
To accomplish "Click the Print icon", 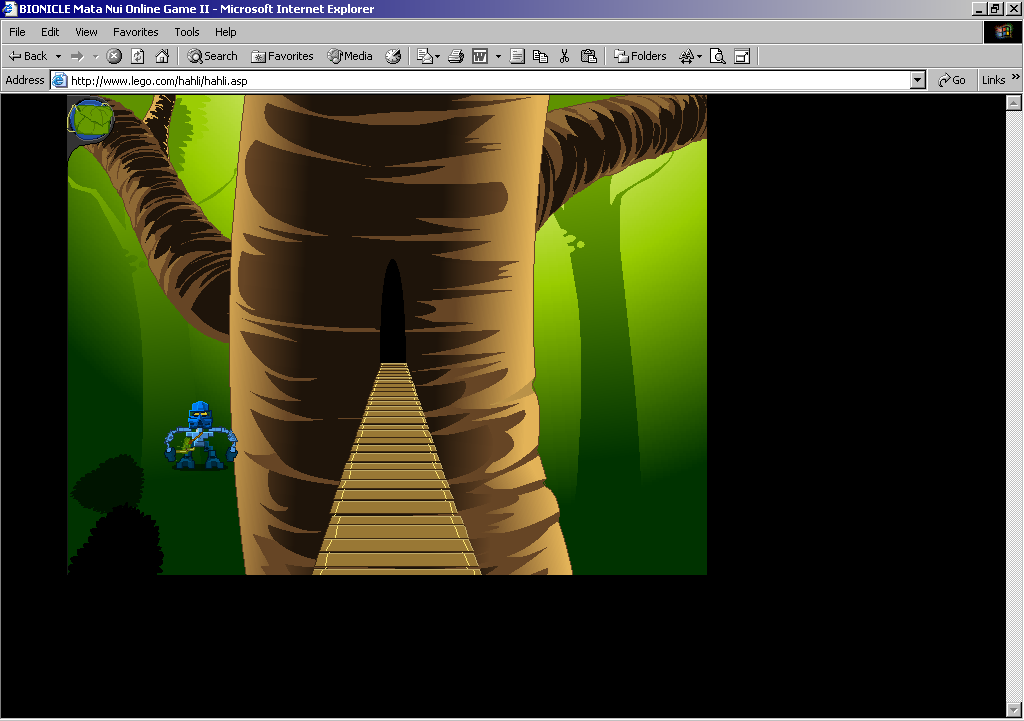I will pos(455,56).
